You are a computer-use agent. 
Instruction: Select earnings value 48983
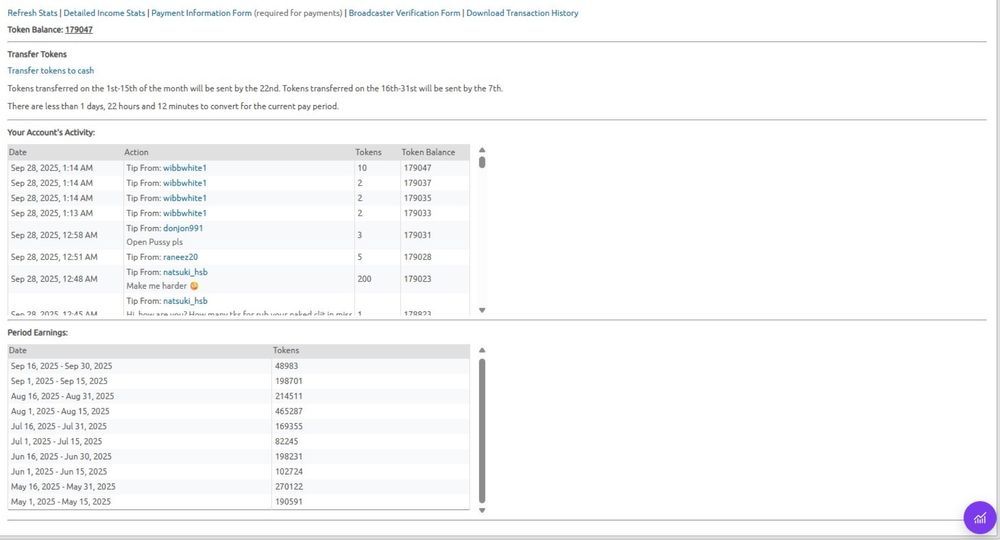click(286, 366)
